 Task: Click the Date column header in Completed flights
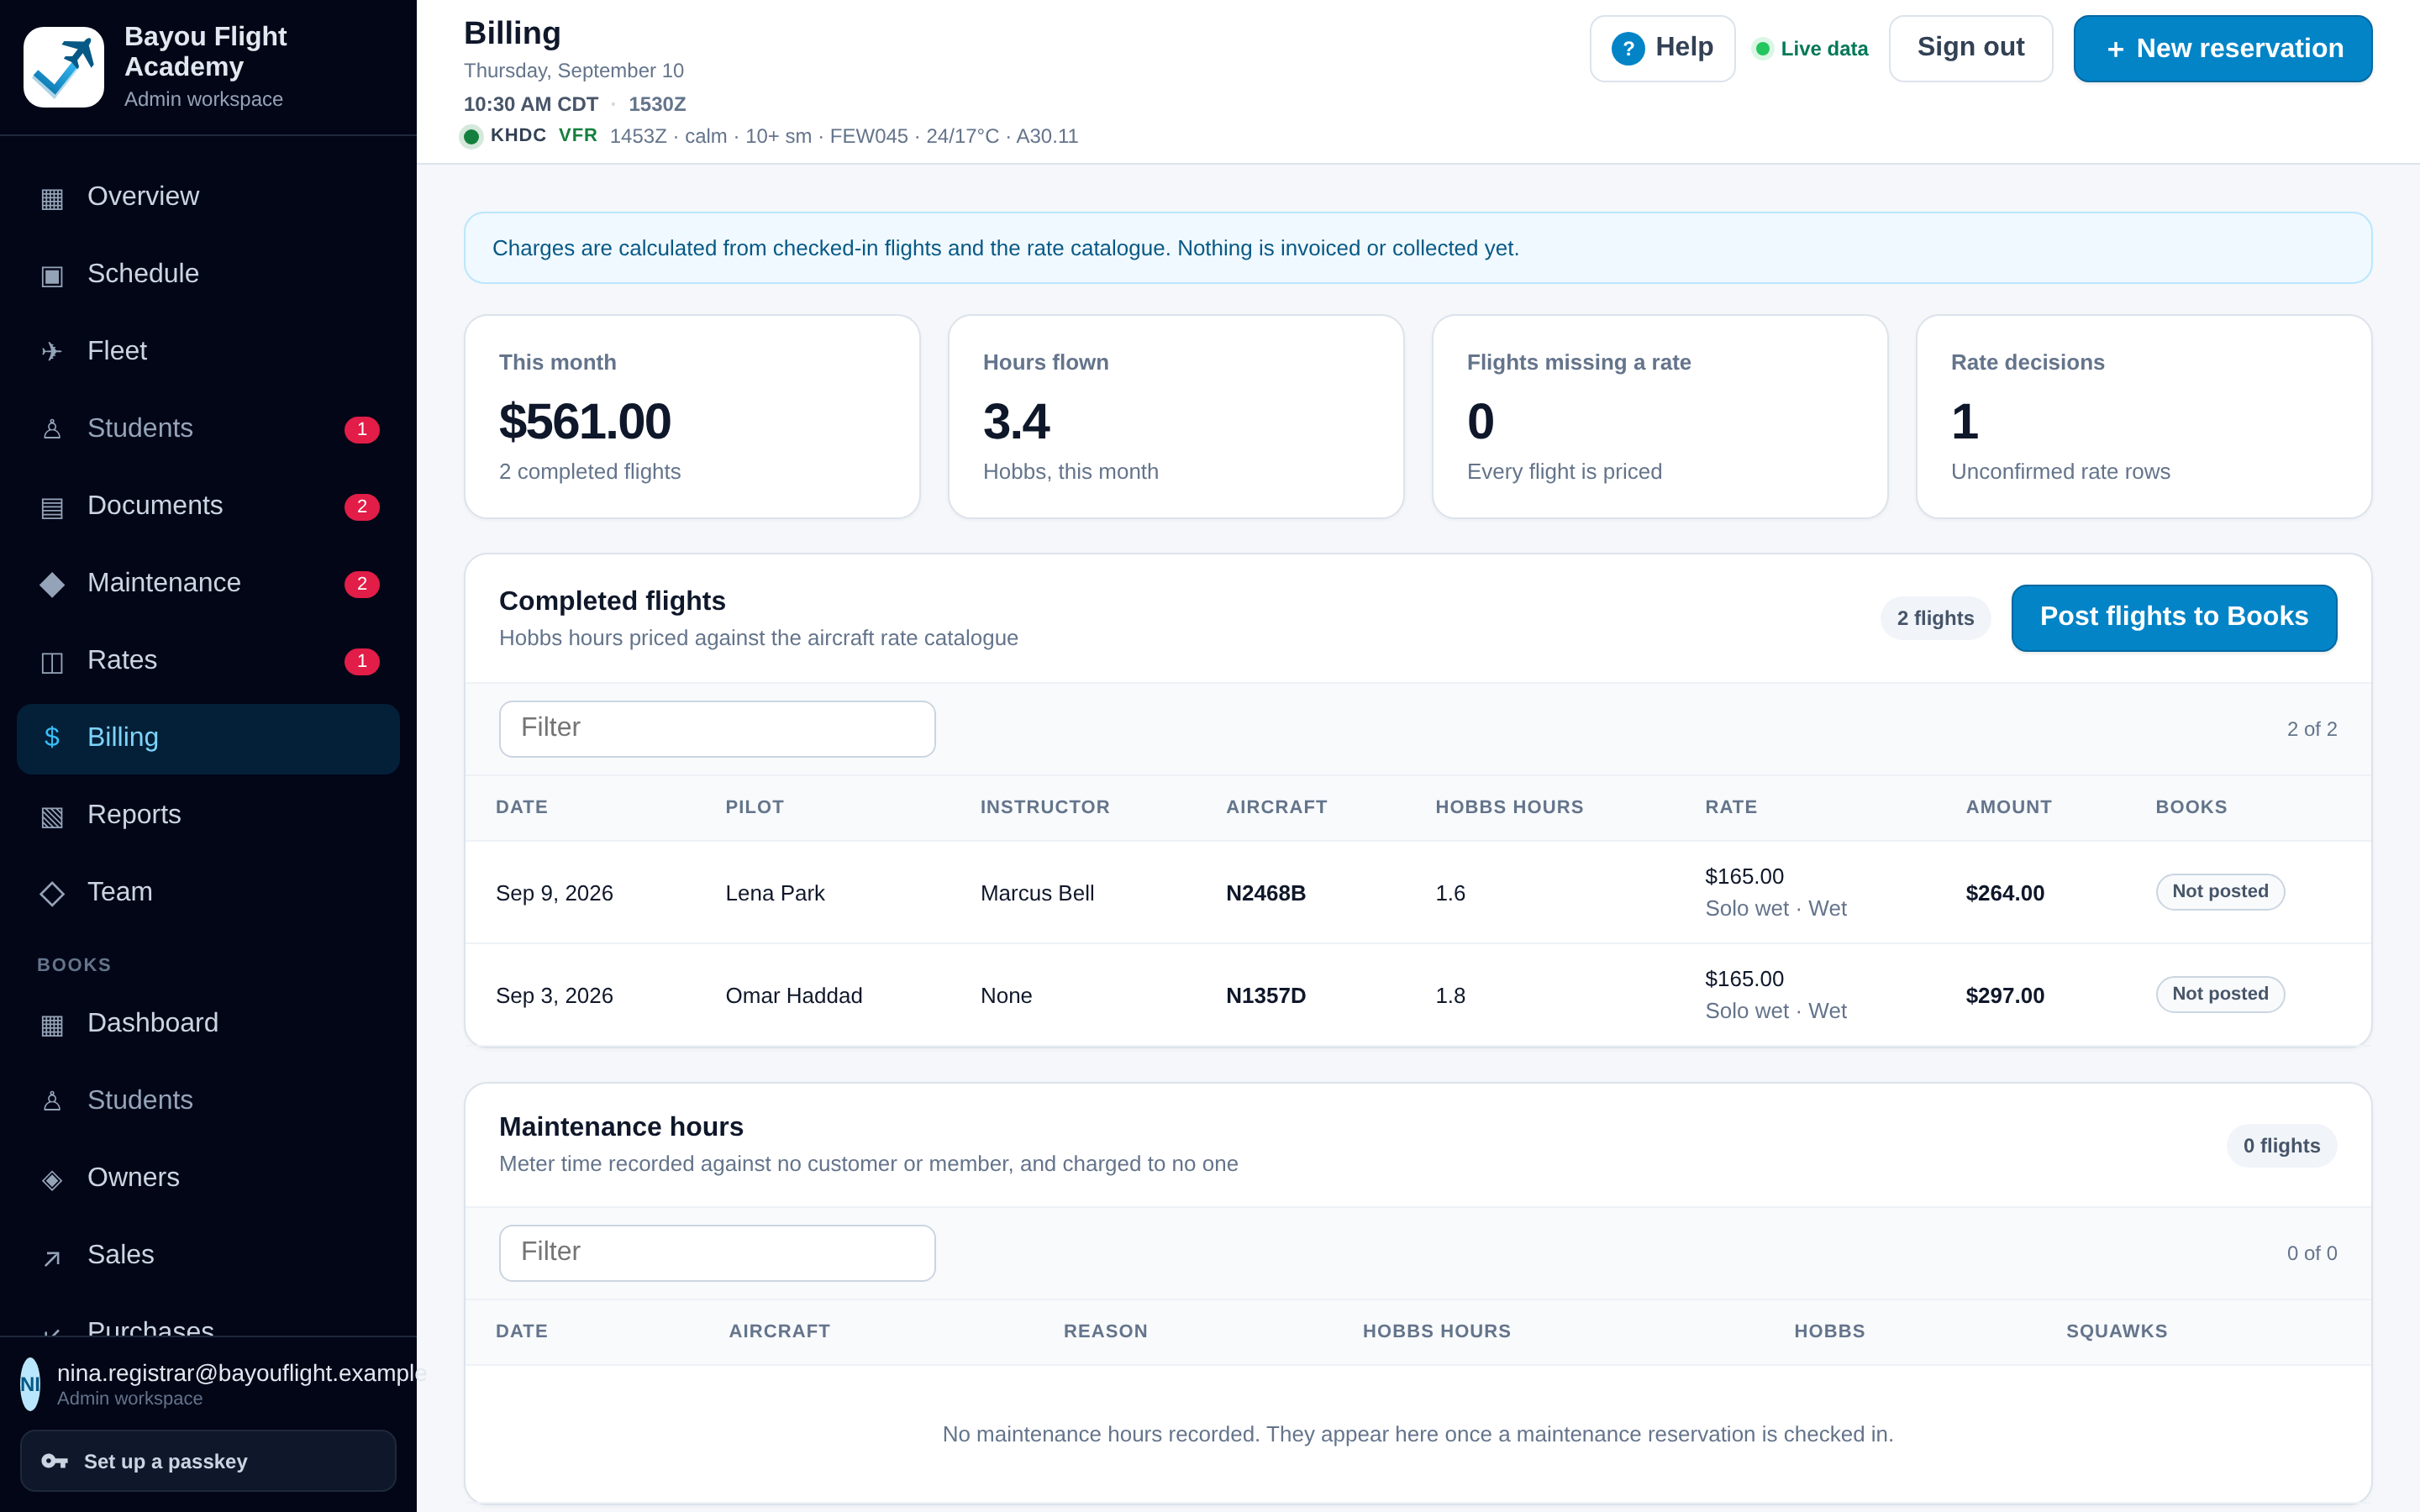[521, 807]
